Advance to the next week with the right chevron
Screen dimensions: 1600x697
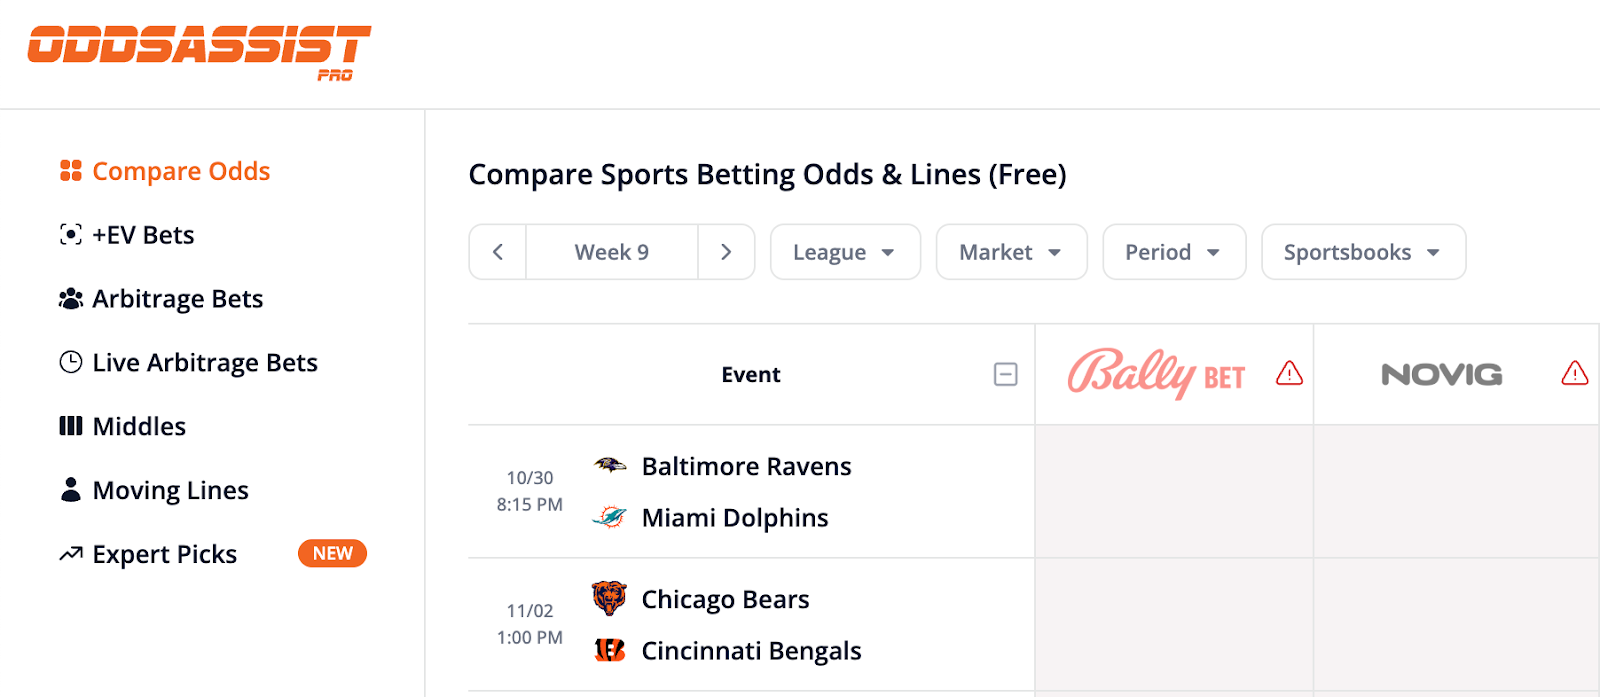[727, 252]
